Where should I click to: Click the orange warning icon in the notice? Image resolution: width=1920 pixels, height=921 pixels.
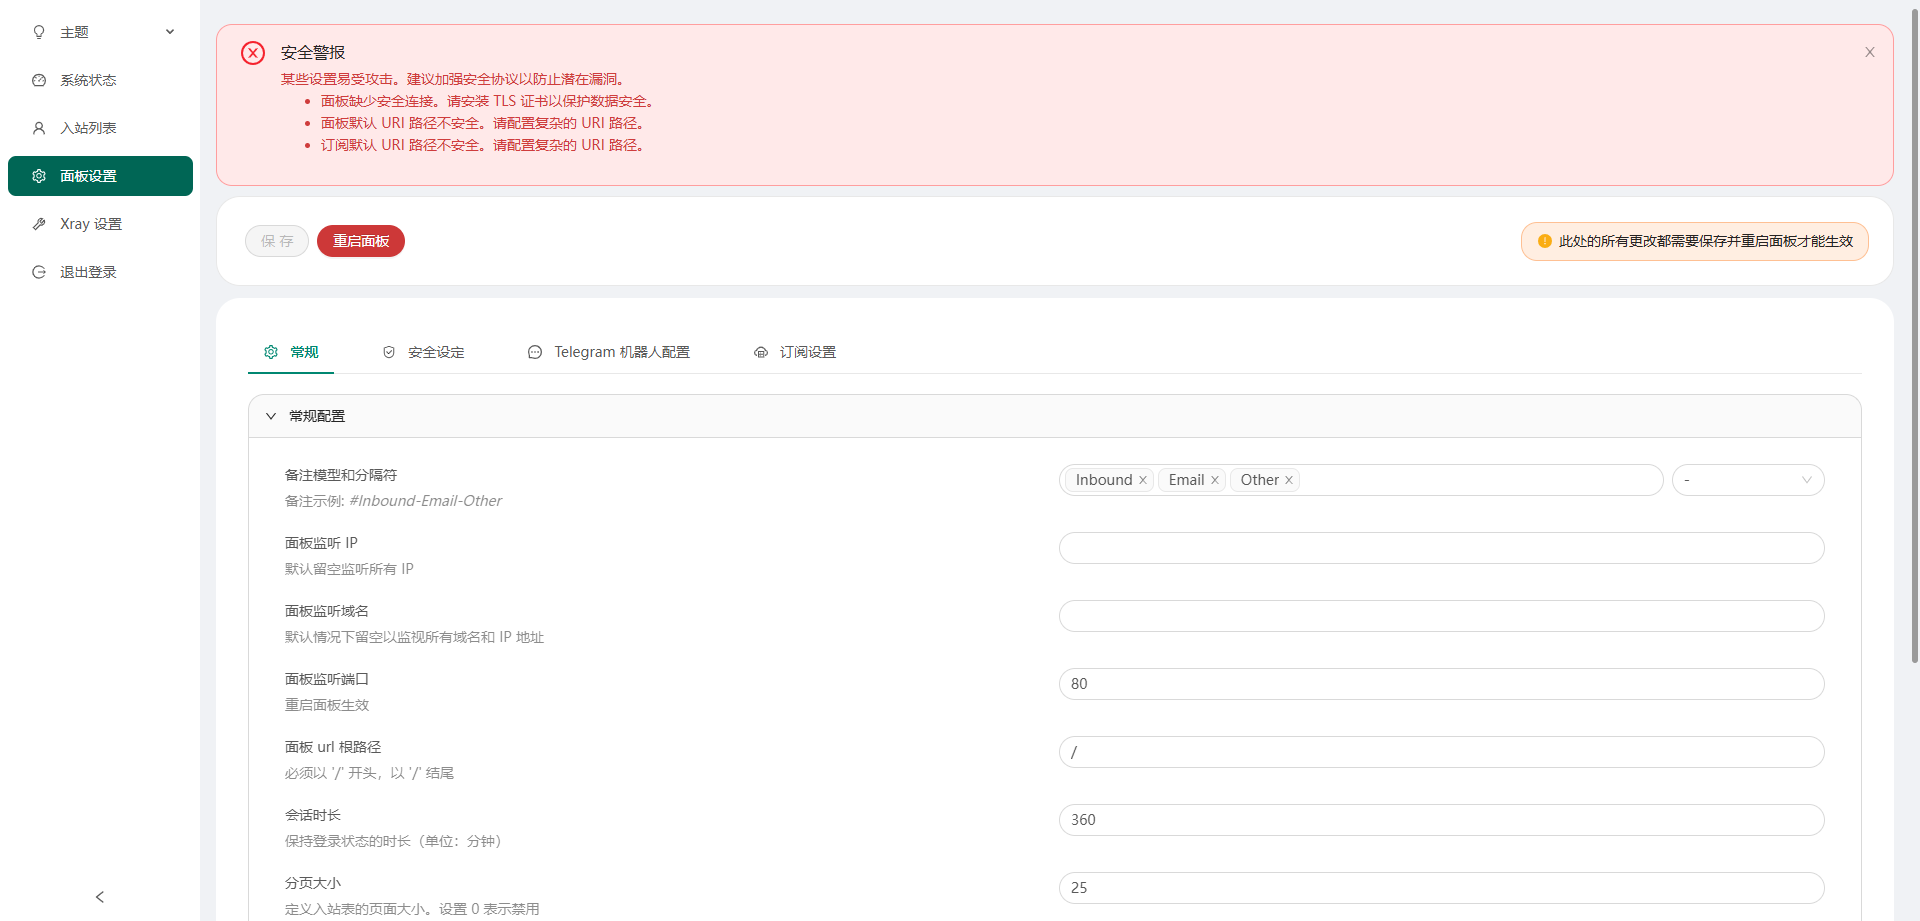pyautogui.click(x=1544, y=241)
